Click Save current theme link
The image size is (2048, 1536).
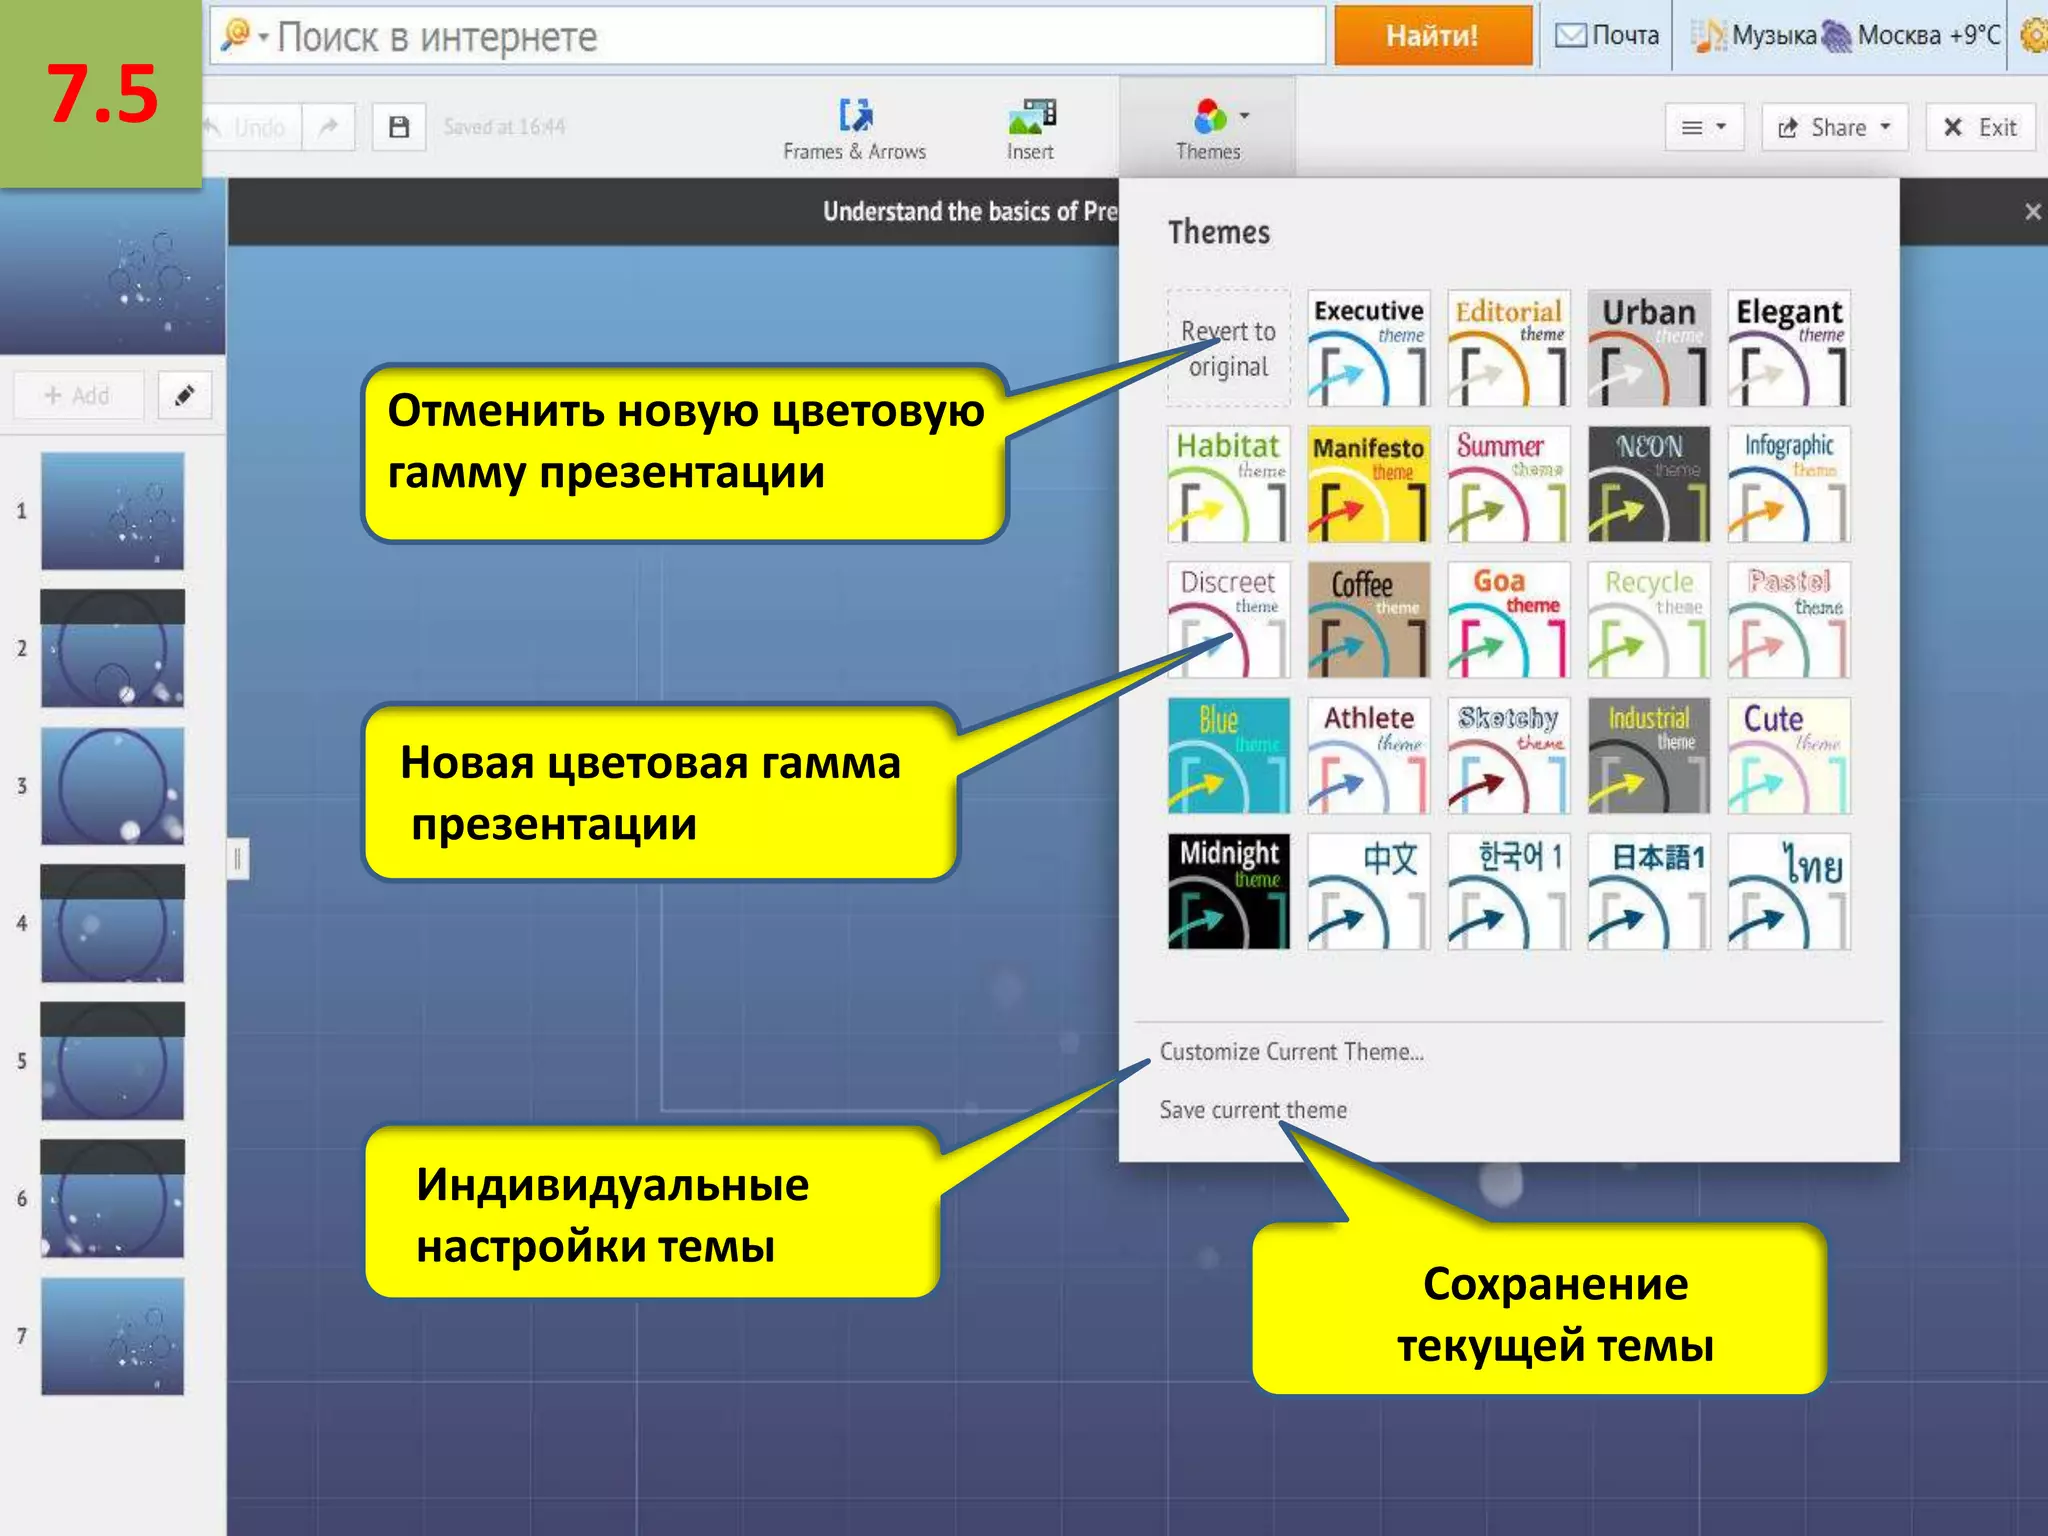1253,1110
